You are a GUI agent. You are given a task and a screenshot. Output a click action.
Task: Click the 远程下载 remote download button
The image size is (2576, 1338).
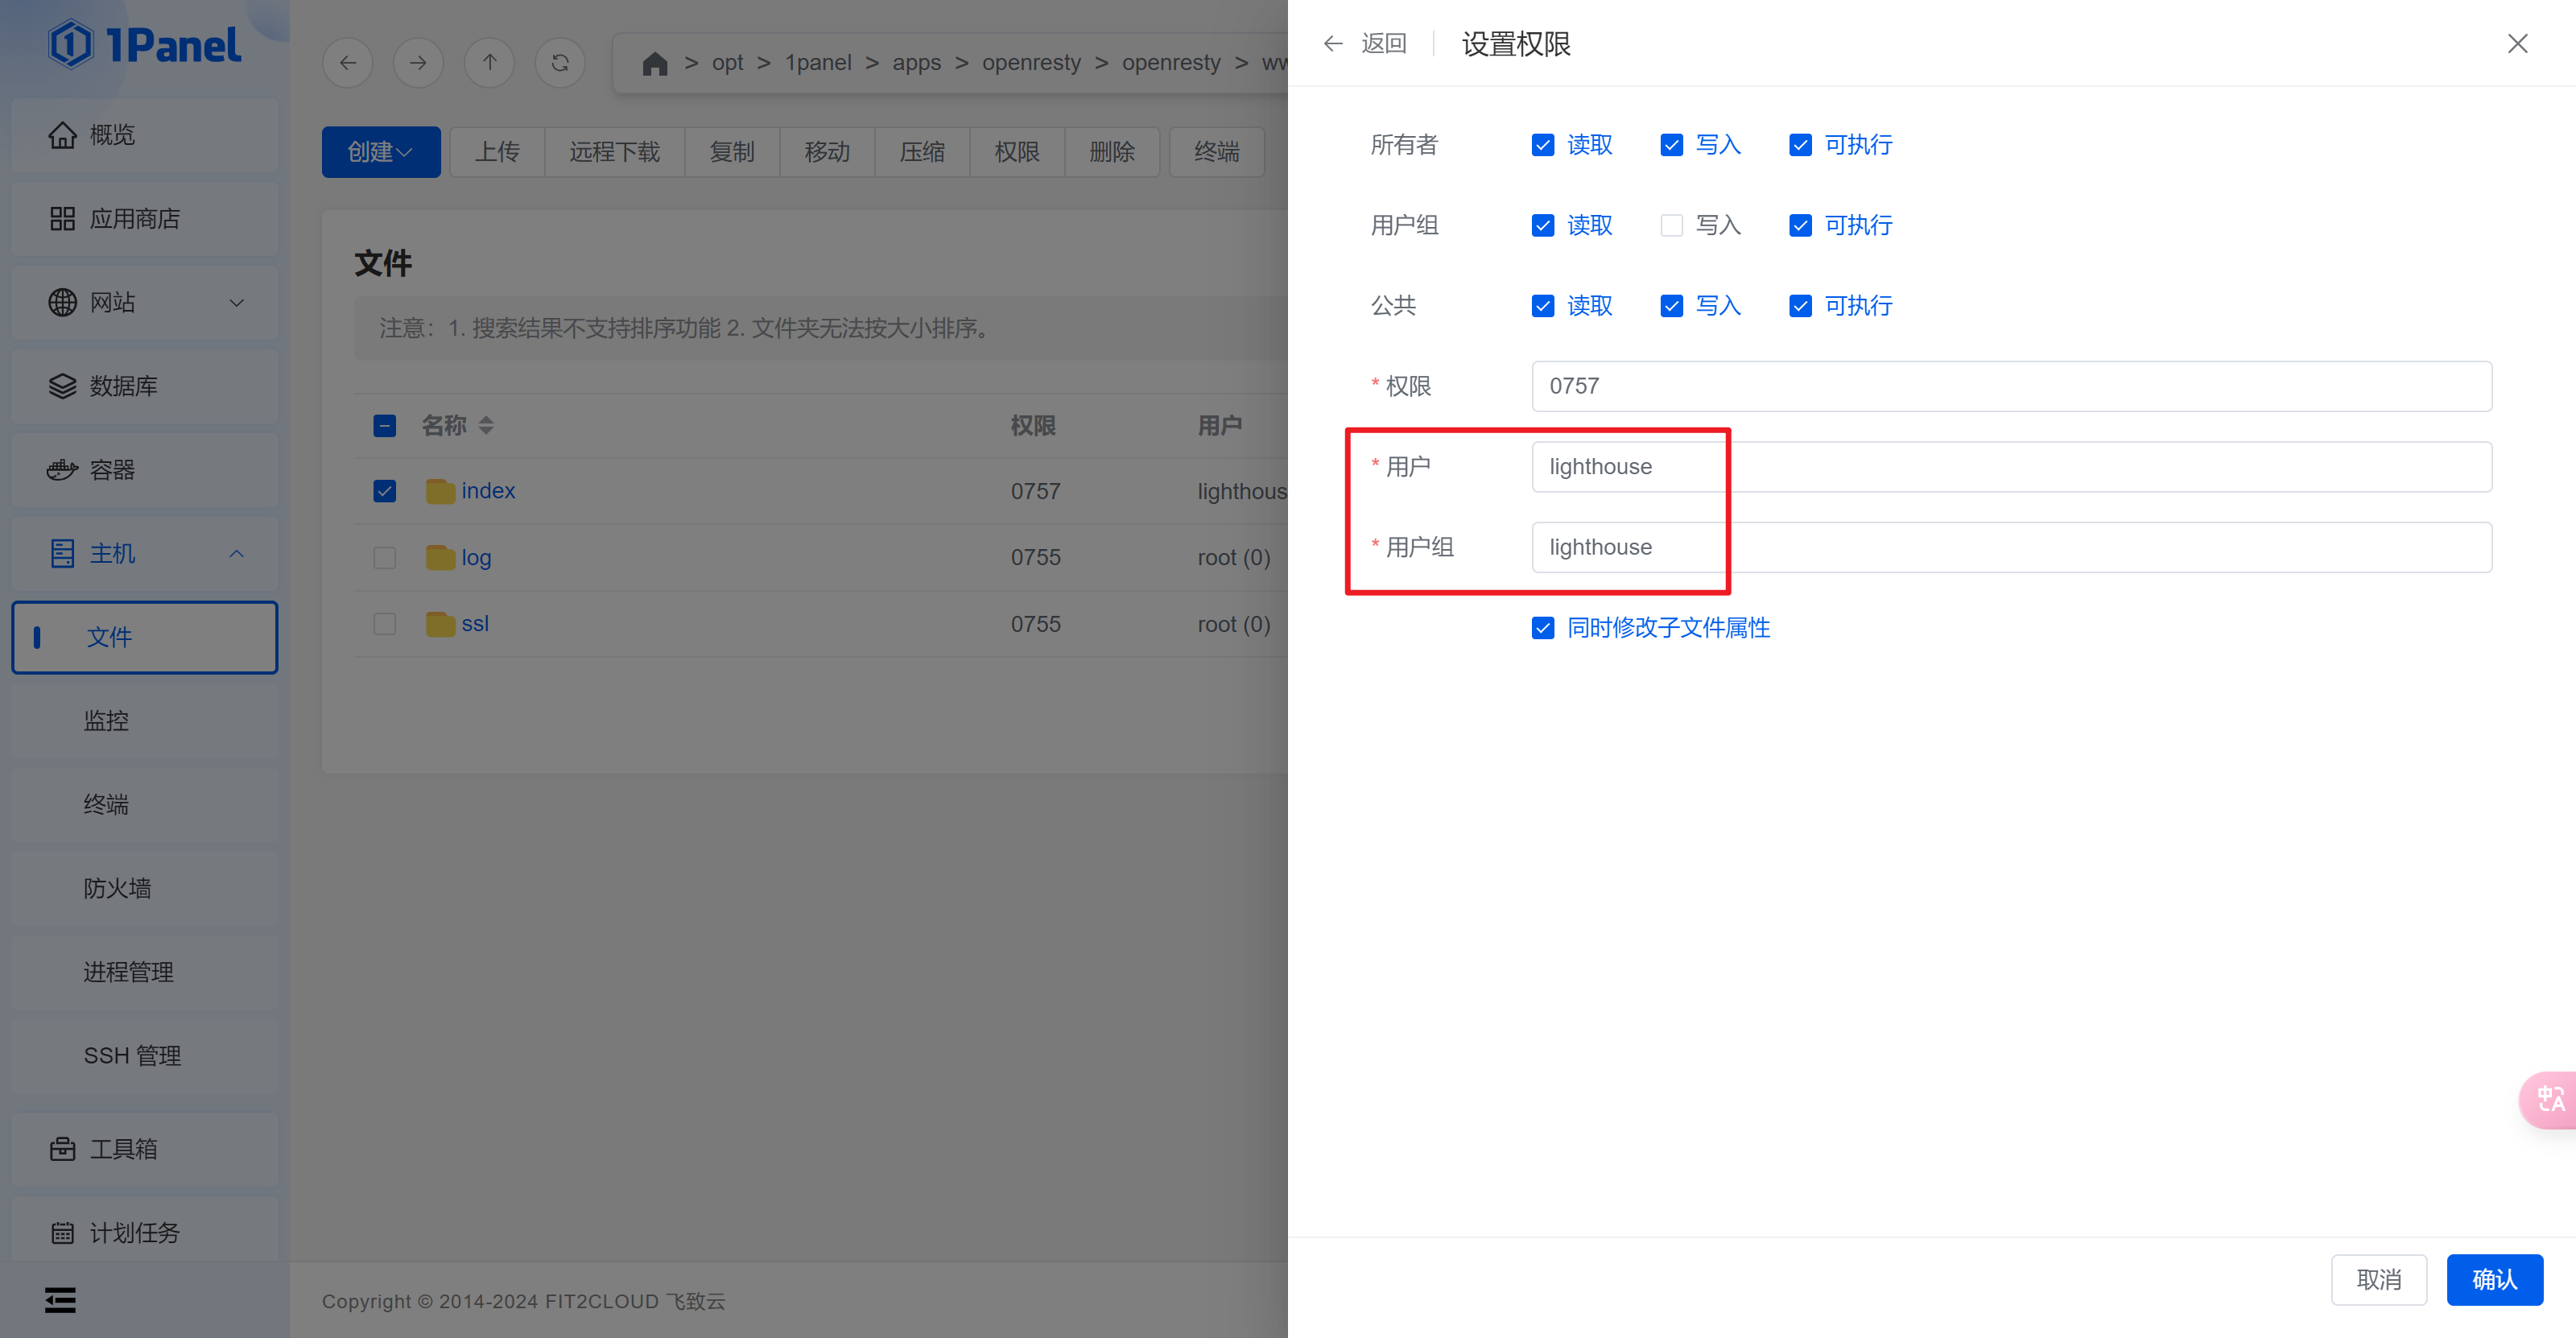click(x=615, y=152)
